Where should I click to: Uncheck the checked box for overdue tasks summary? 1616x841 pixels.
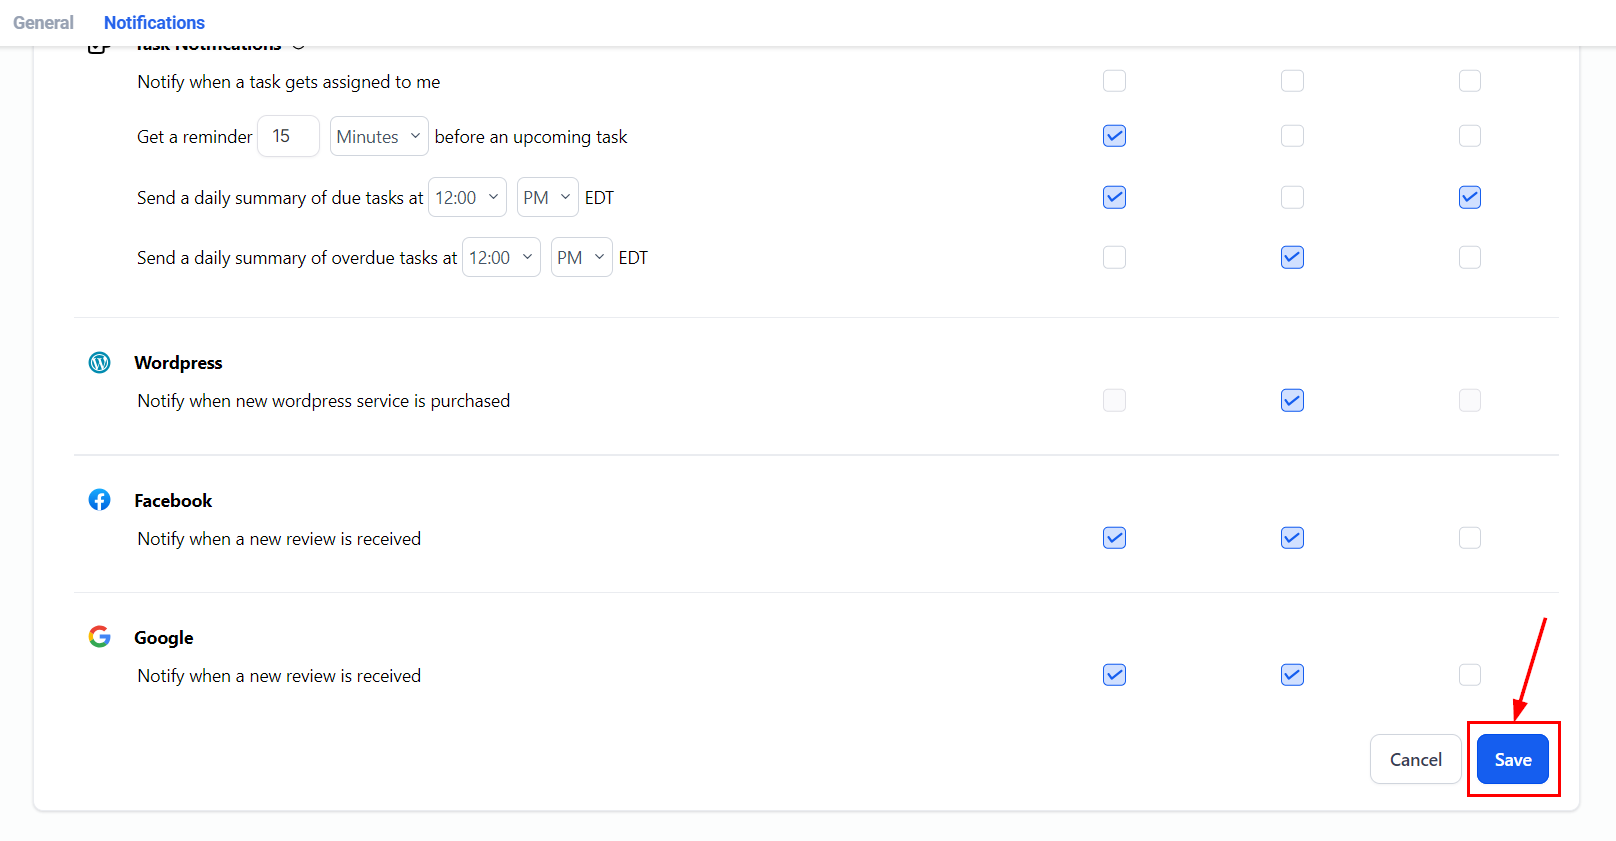point(1292,258)
